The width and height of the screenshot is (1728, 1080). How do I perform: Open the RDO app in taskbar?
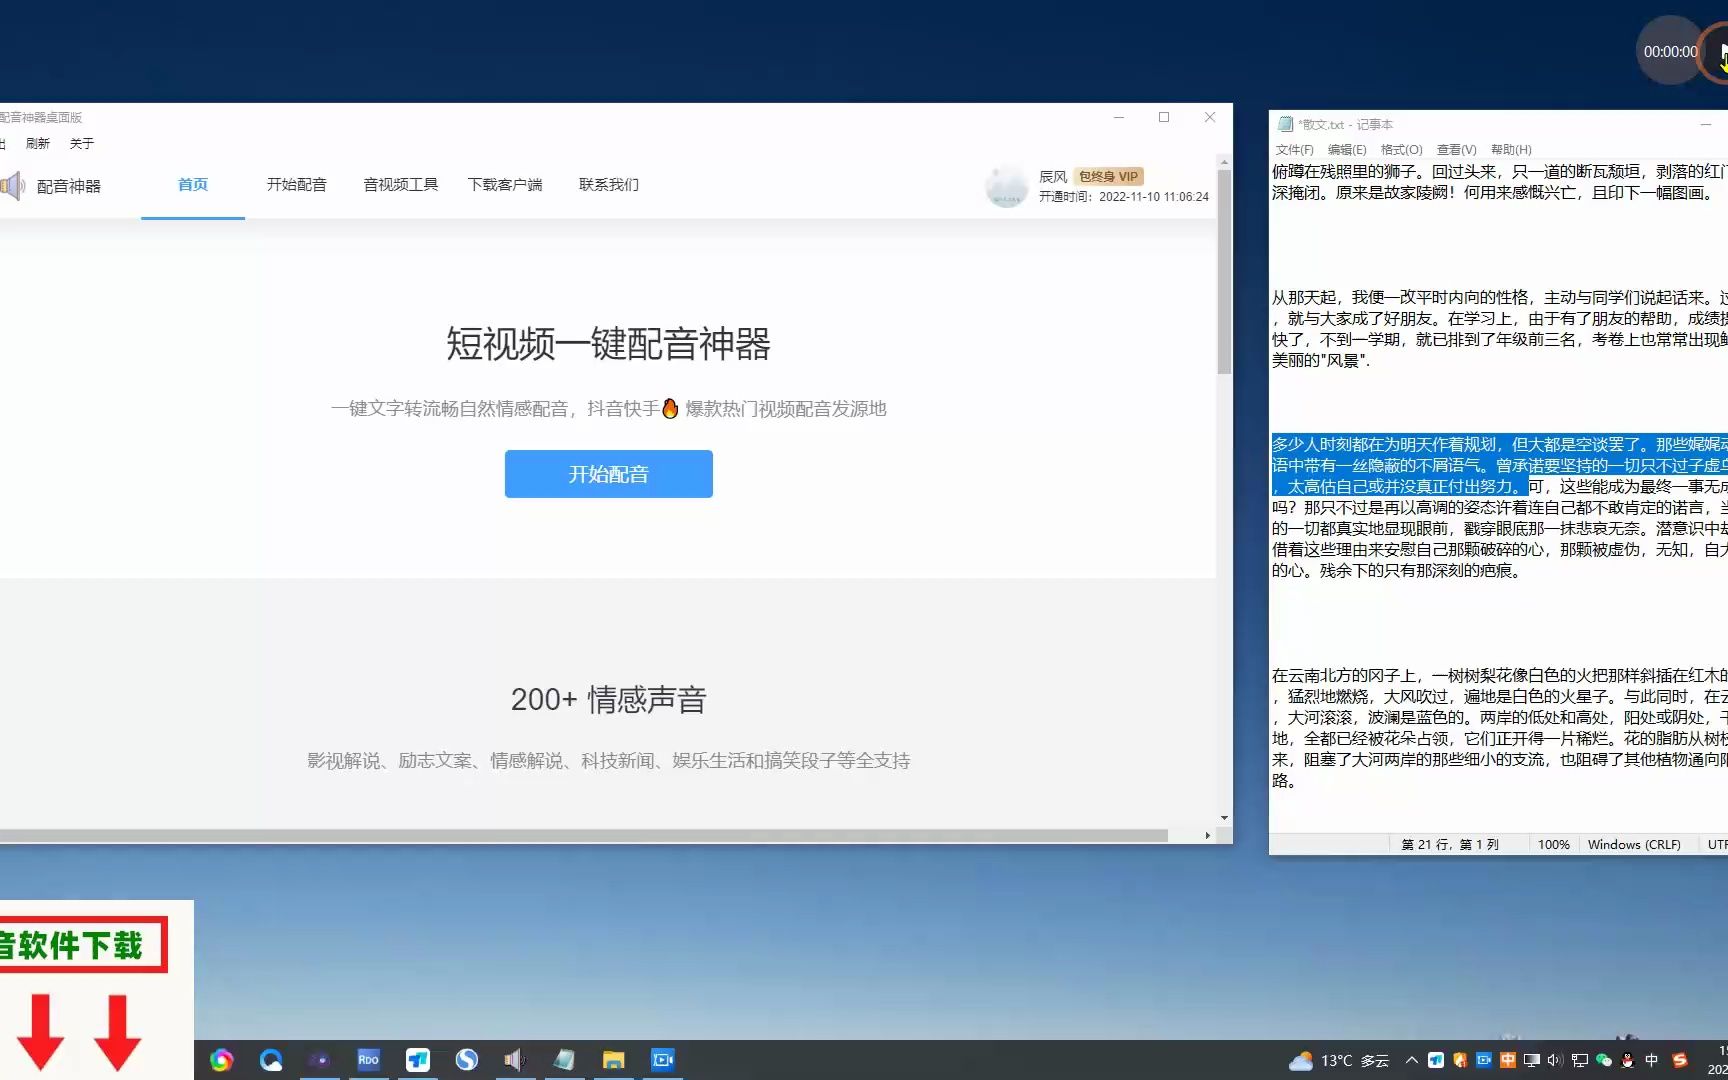(x=368, y=1060)
